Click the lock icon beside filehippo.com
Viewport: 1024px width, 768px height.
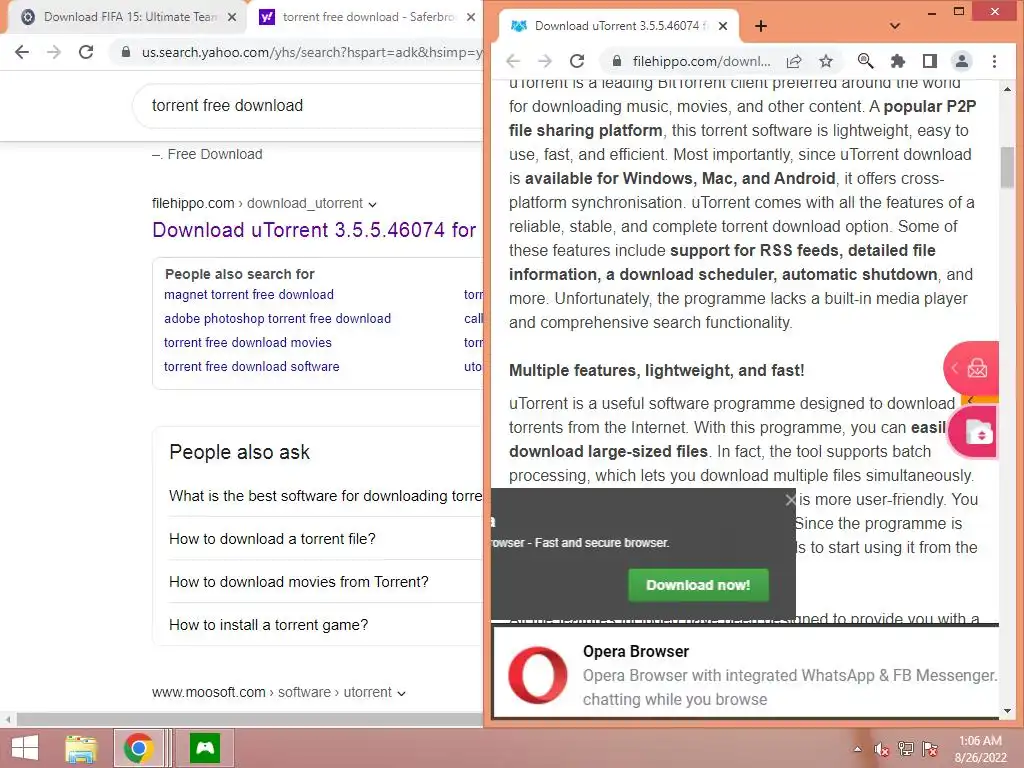tap(616, 61)
